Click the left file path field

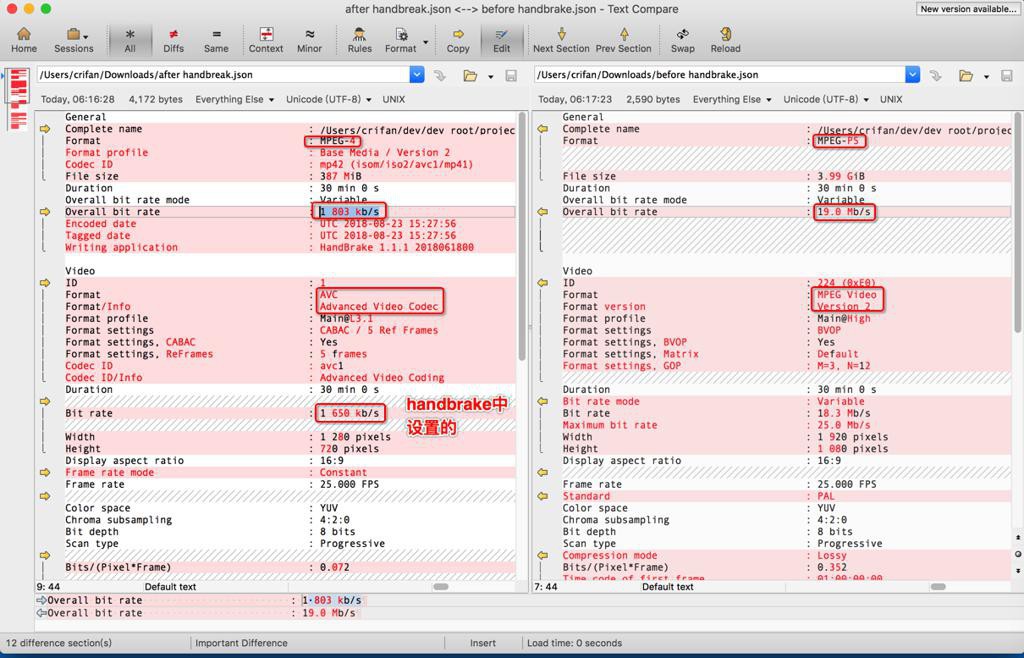point(223,74)
